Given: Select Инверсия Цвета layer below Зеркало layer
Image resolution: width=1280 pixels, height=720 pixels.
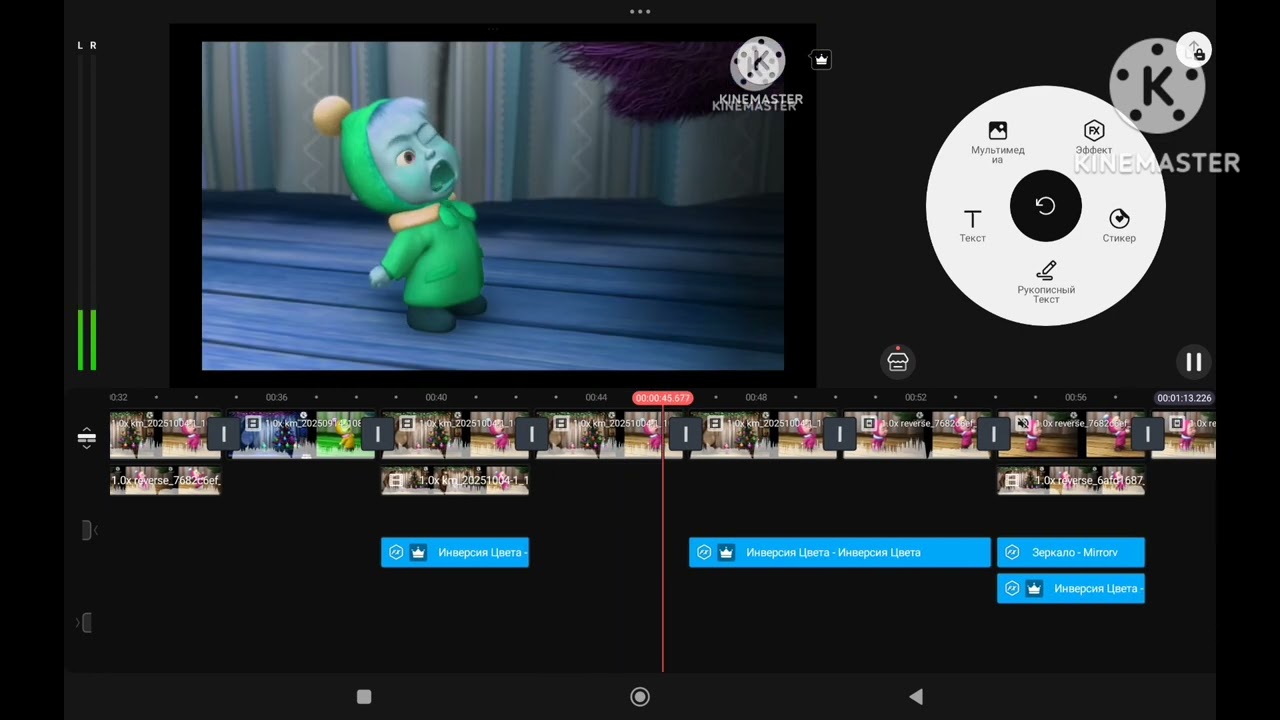Looking at the screenshot, I should 1071,588.
